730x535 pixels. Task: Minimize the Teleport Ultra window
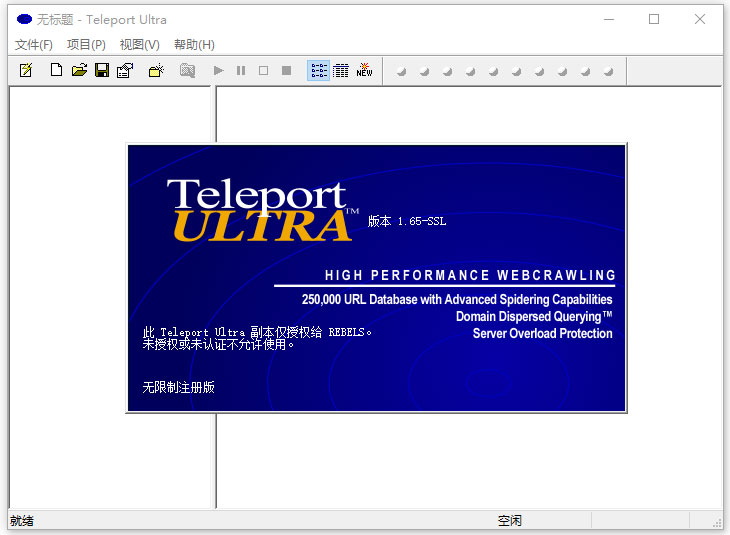(609, 19)
